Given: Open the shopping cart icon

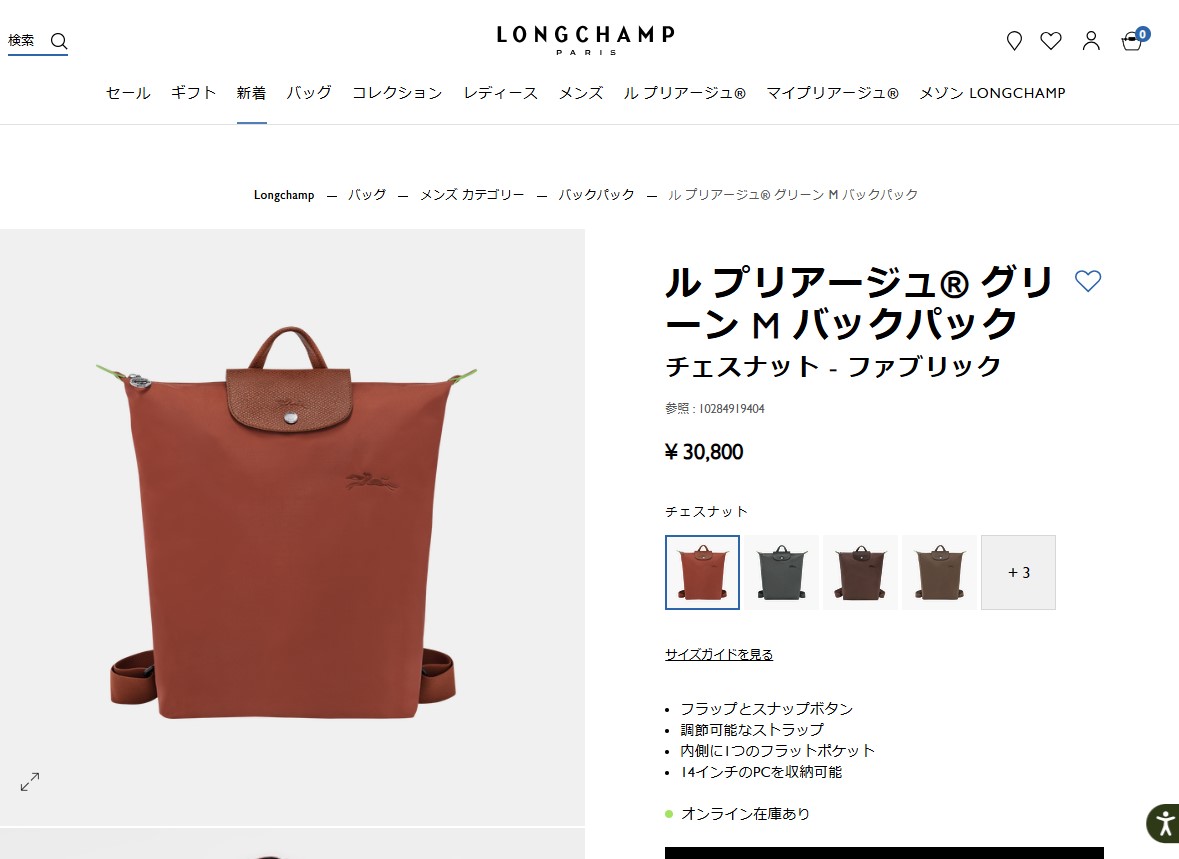Looking at the screenshot, I should pyautogui.click(x=1132, y=41).
